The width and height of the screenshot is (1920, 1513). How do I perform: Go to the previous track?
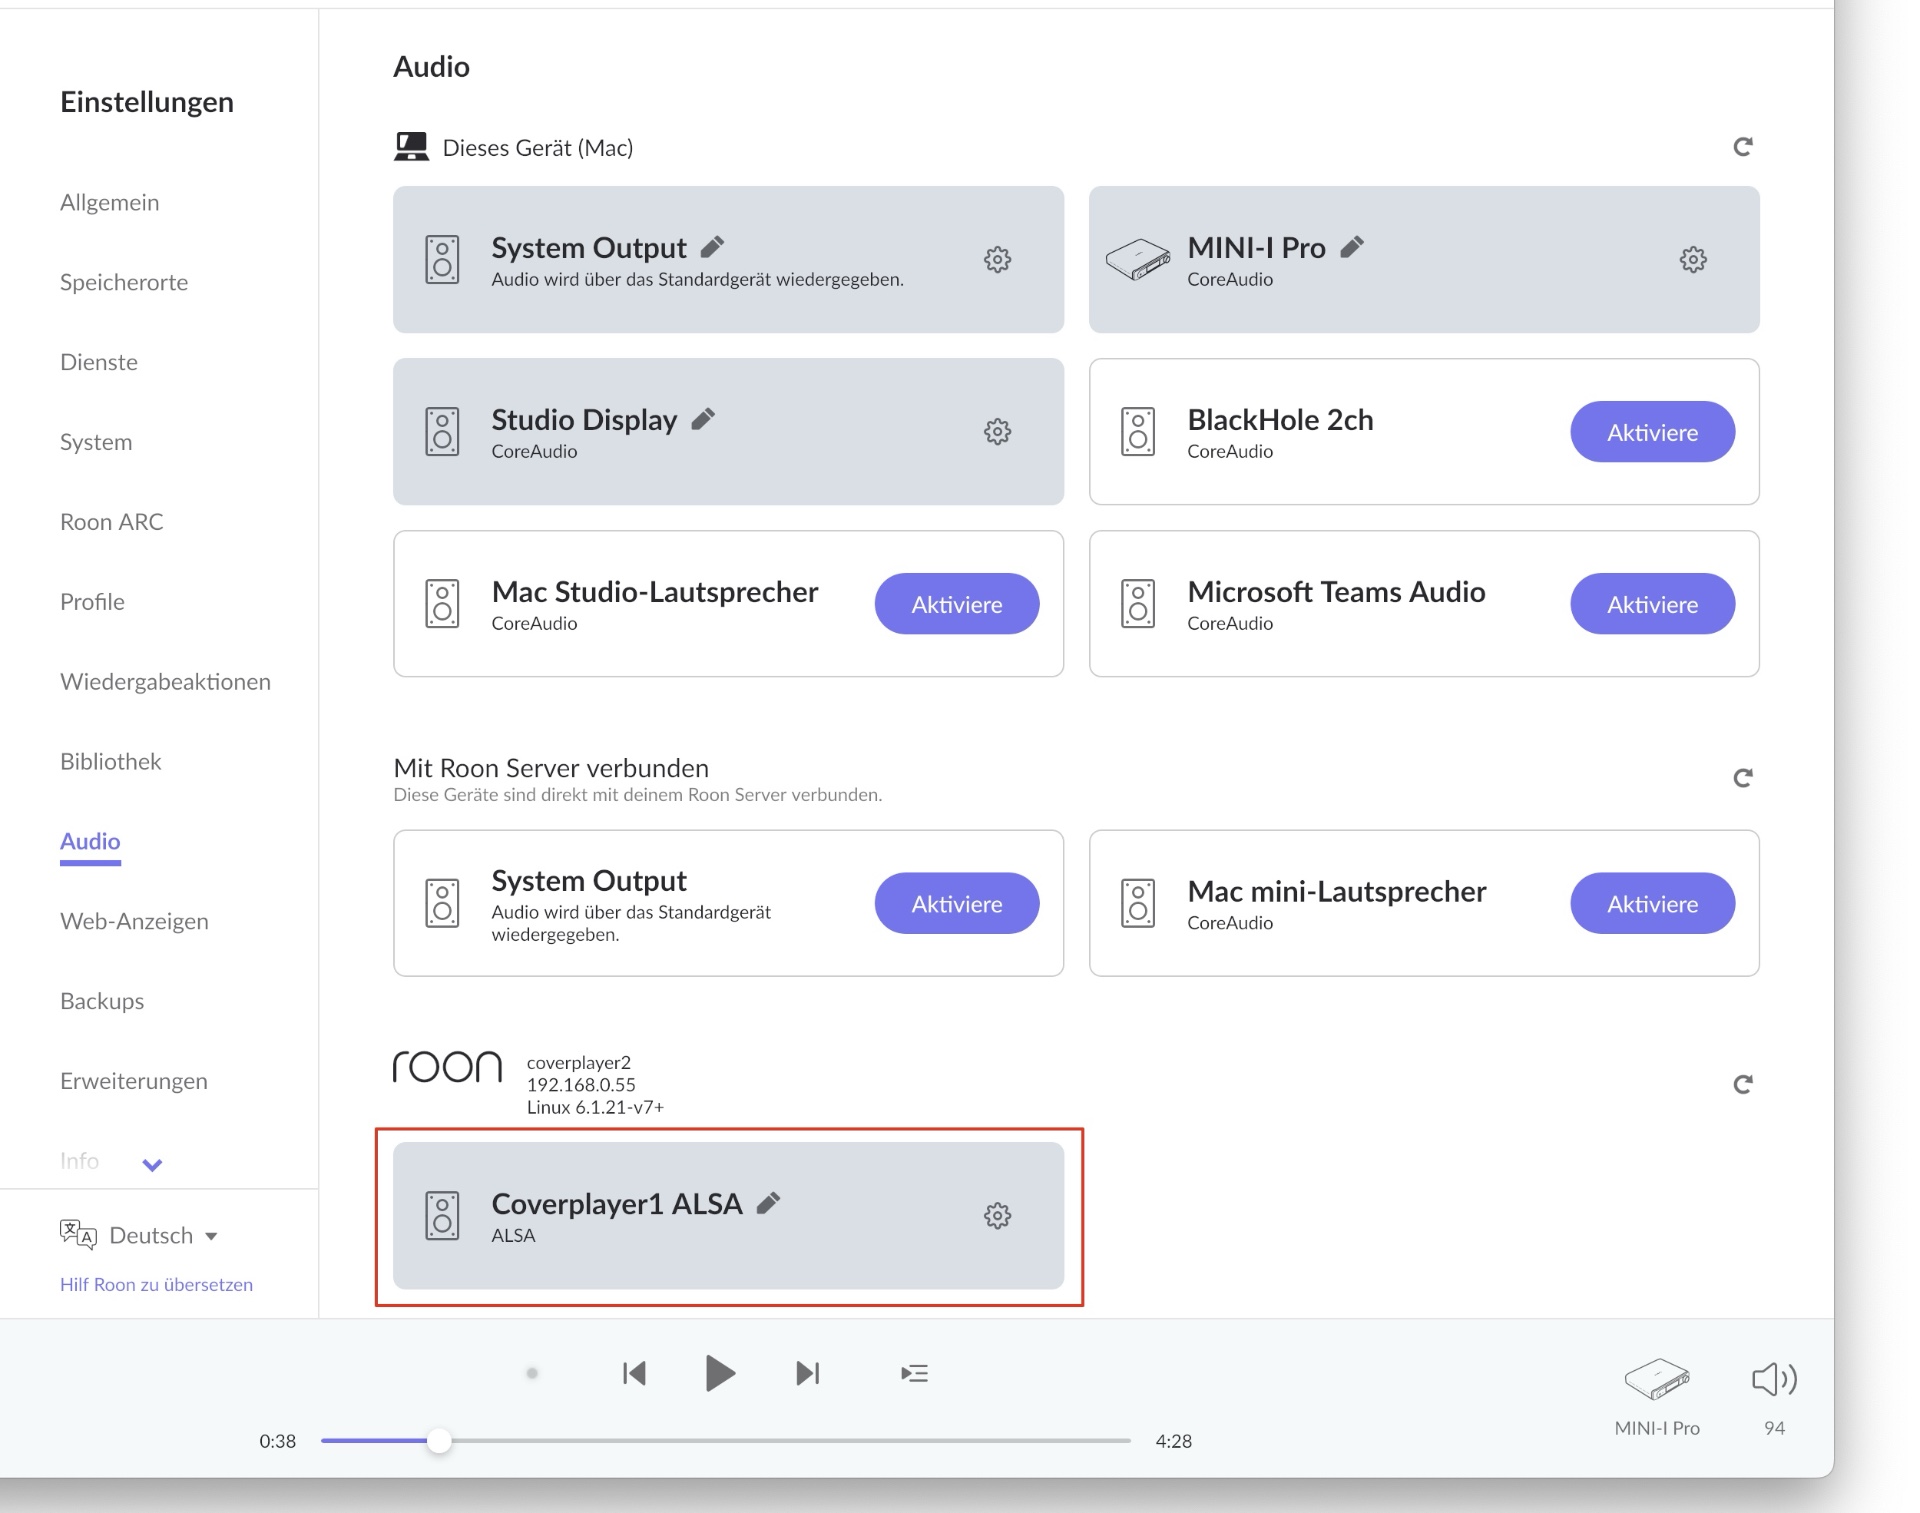pyautogui.click(x=634, y=1373)
